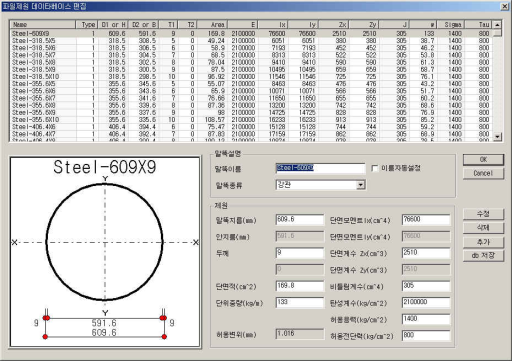
Task: Click the db 저장 button
Action: tap(483, 256)
